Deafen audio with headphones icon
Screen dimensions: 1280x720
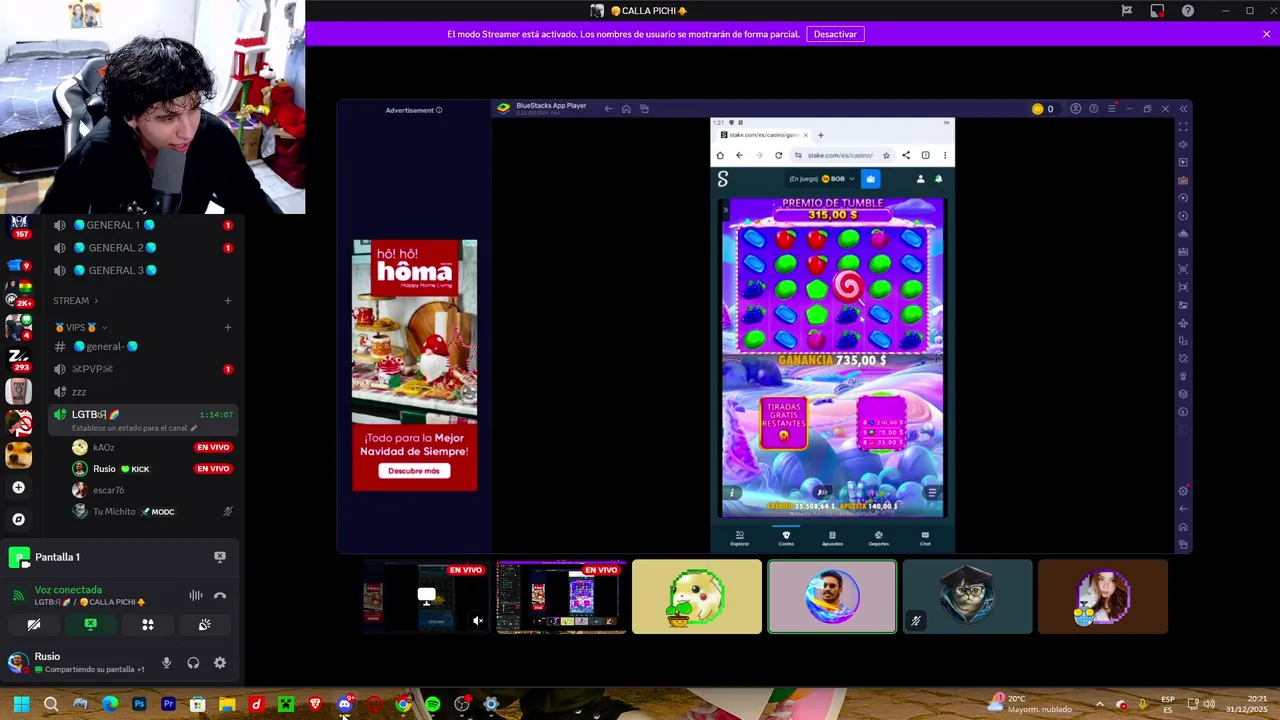tap(193, 663)
